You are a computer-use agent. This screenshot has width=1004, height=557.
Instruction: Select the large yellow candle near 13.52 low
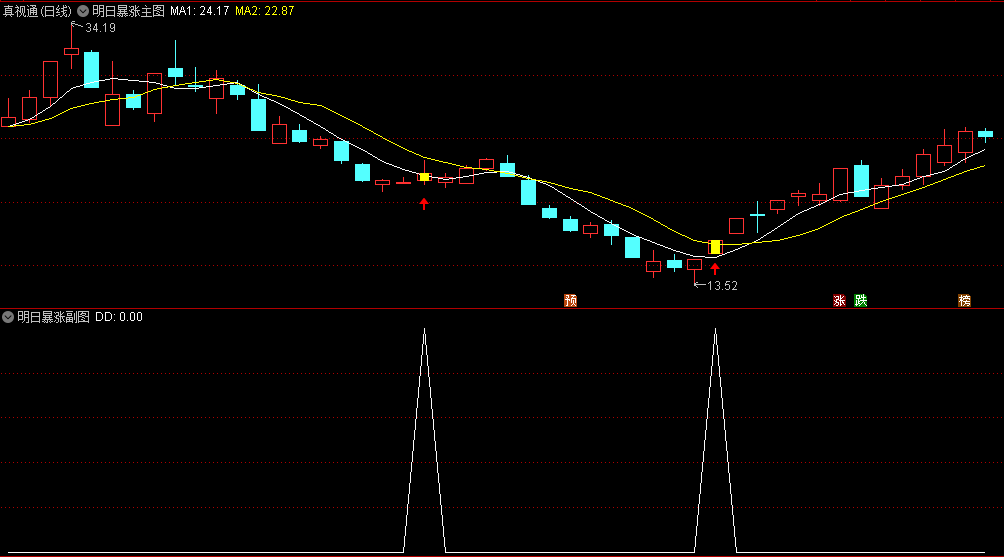(715, 247)
